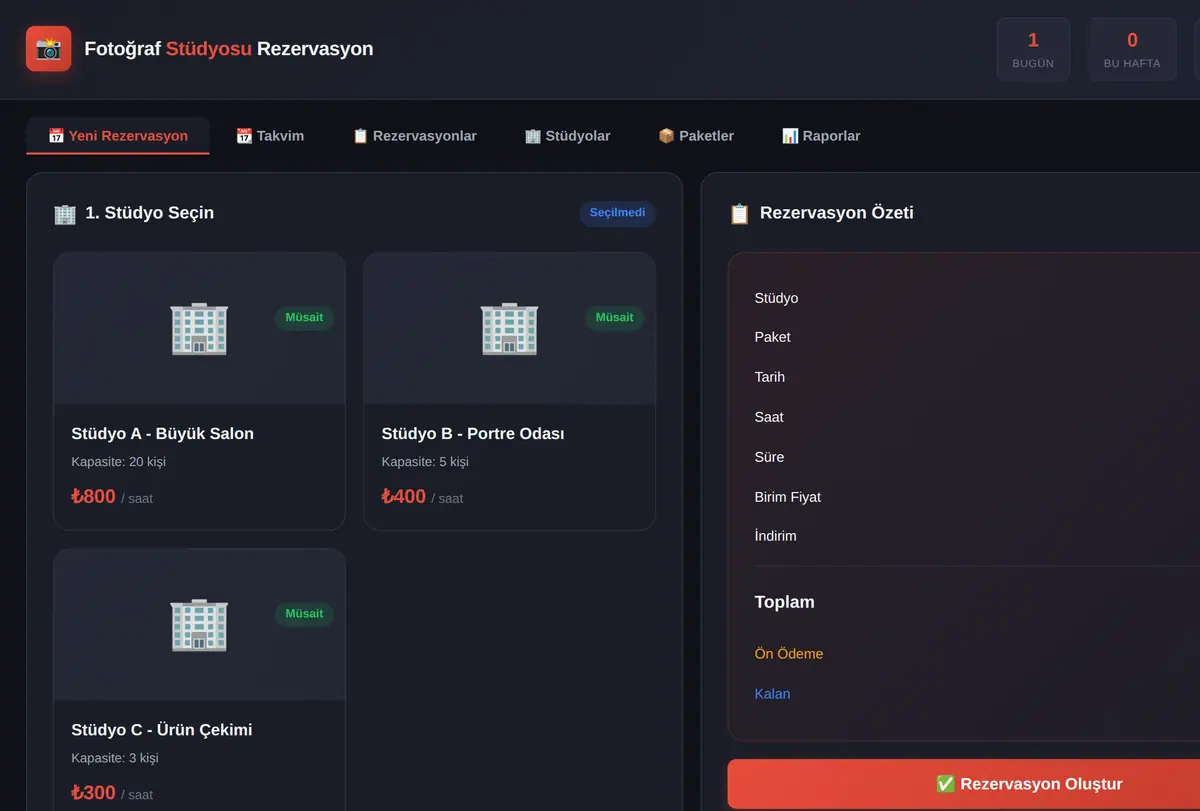Select 'Stüdyo B - Portre Odası' title
This screenshot has width=1200, height=811.
473,434
